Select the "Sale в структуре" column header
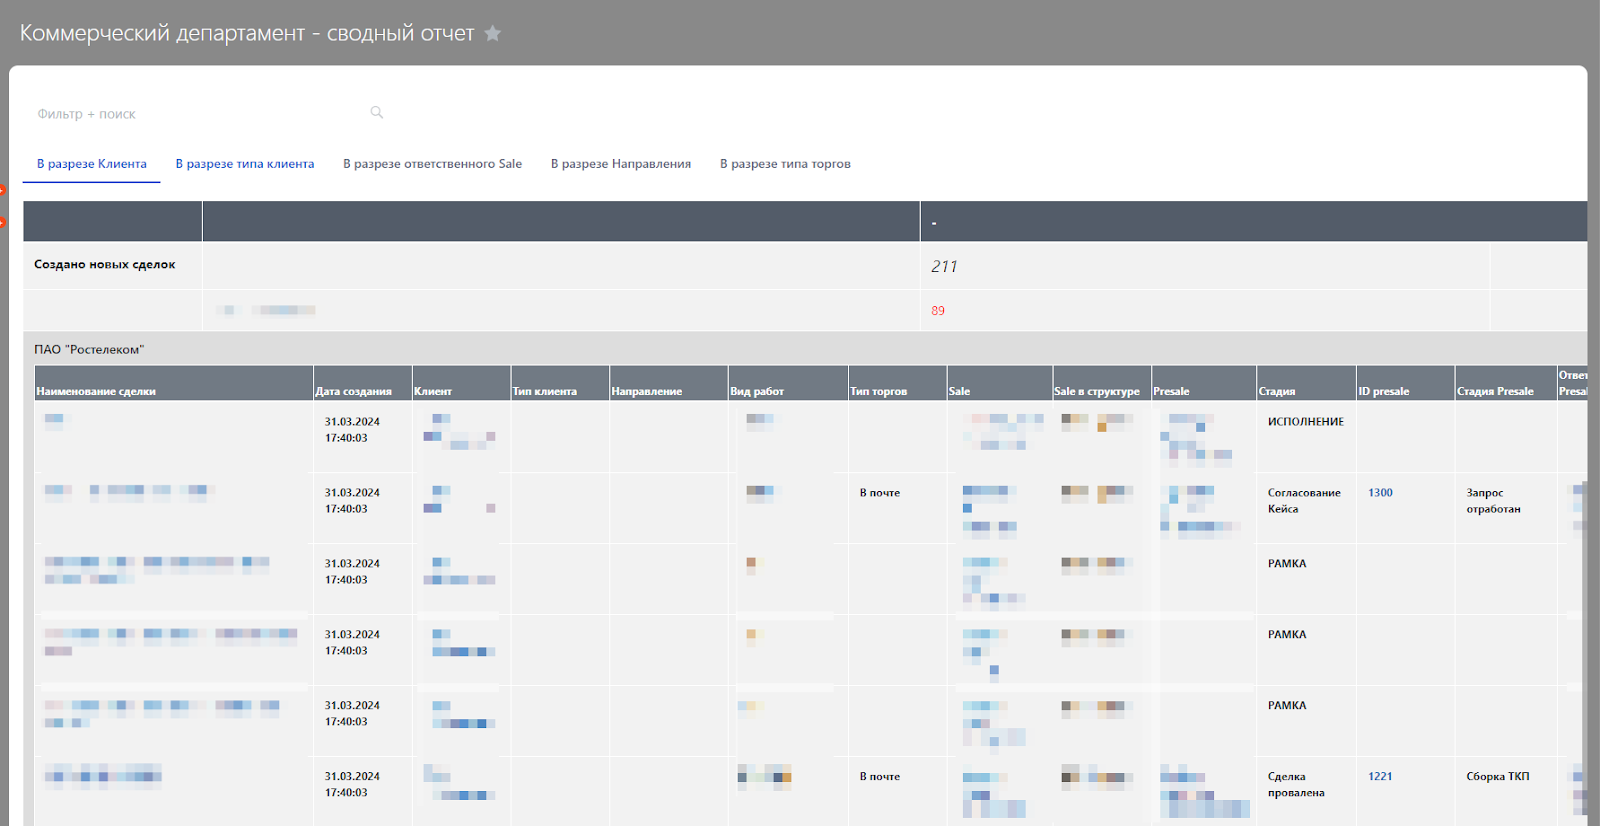Image resolution: width=1600 pixels, height=826 pixels. [x=1097, y=391]
